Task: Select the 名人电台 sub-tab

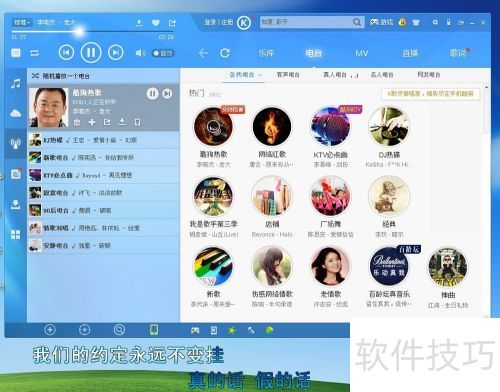Action: [x=382, y=75]
